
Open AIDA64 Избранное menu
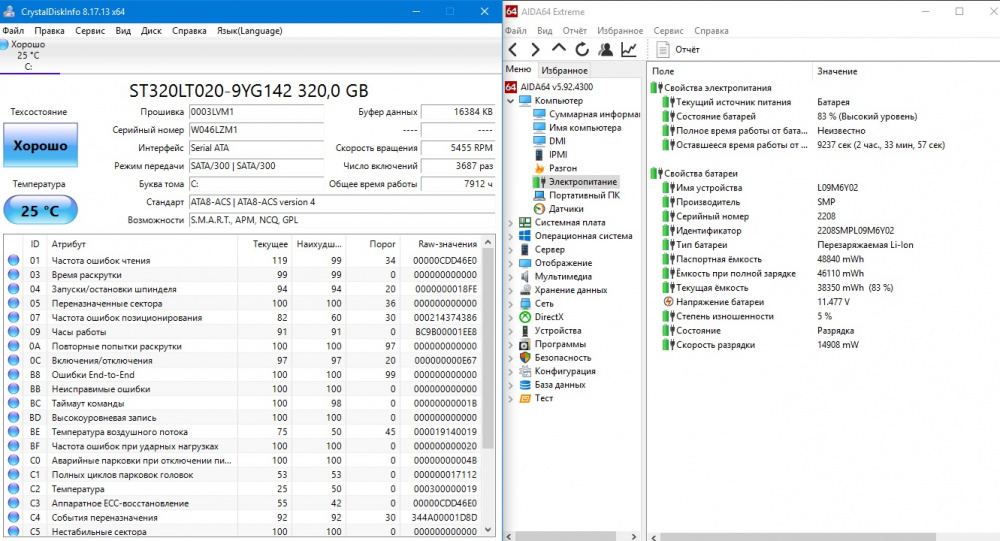[x=620, y=31]
